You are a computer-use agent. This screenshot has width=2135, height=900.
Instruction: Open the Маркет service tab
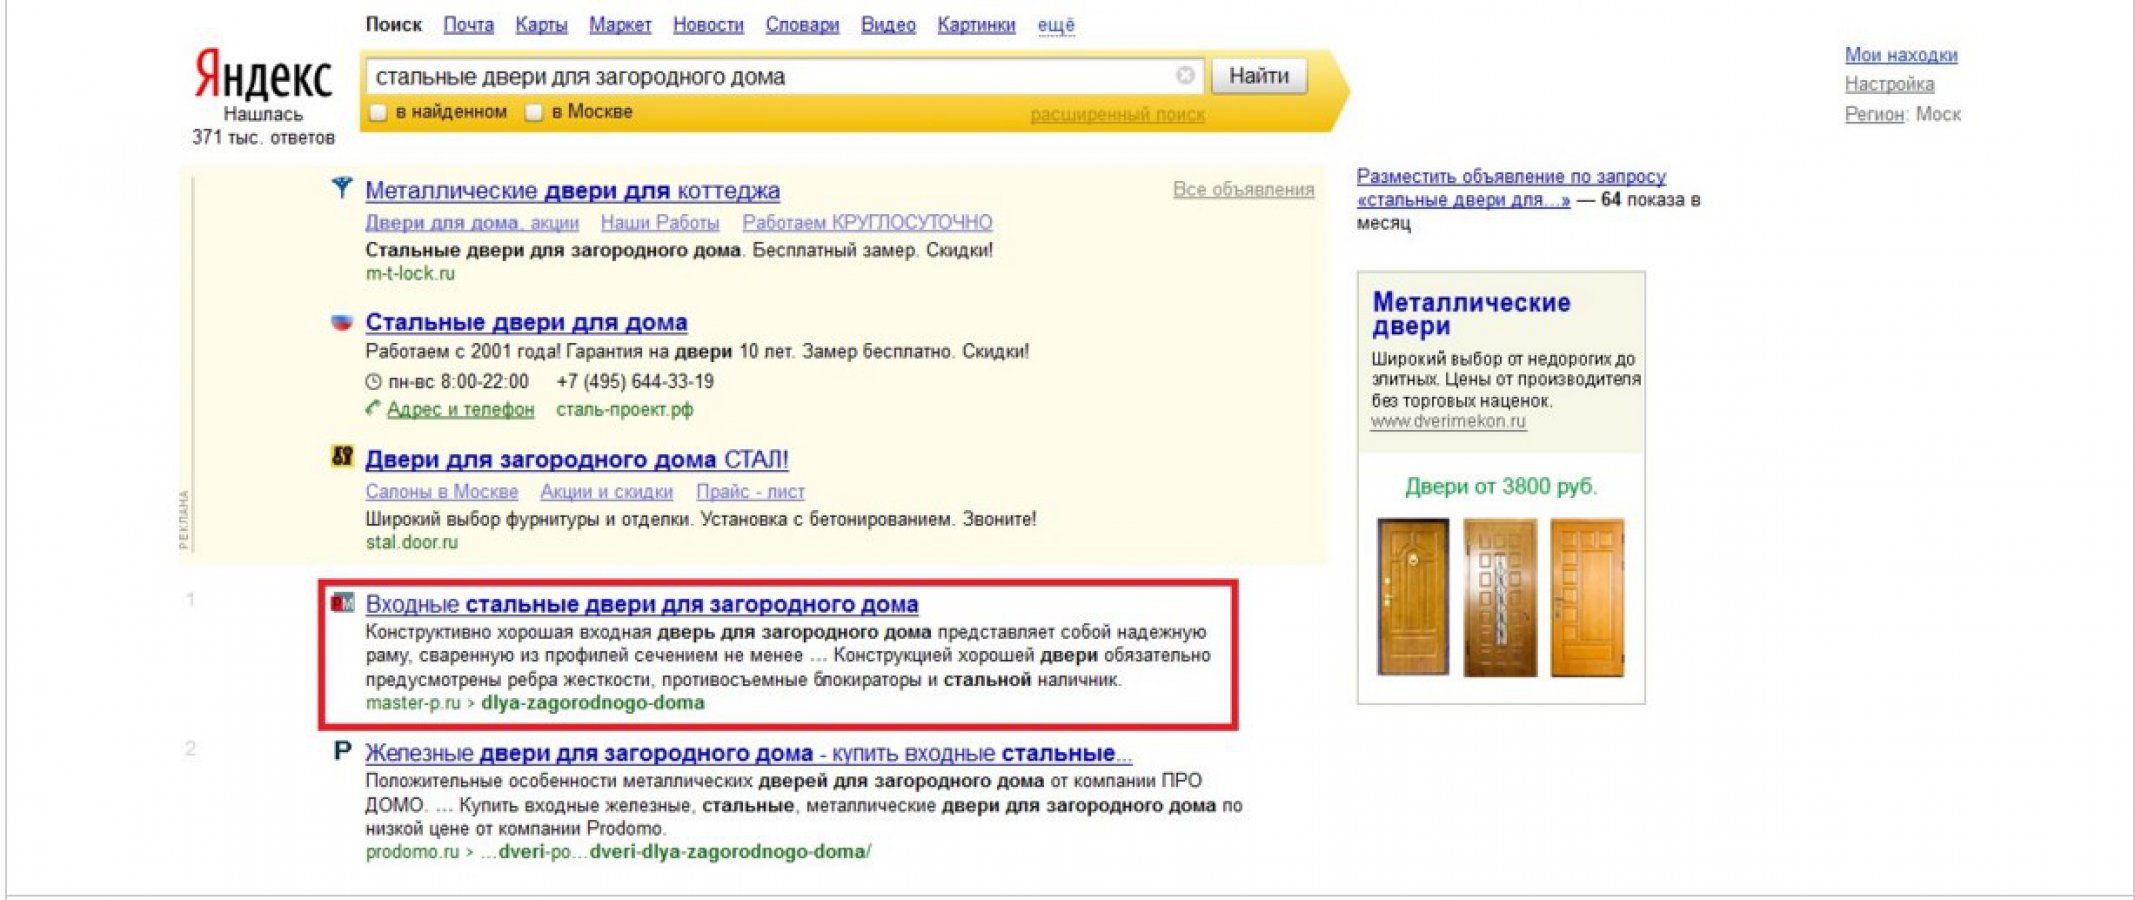(x=620, y=25)
